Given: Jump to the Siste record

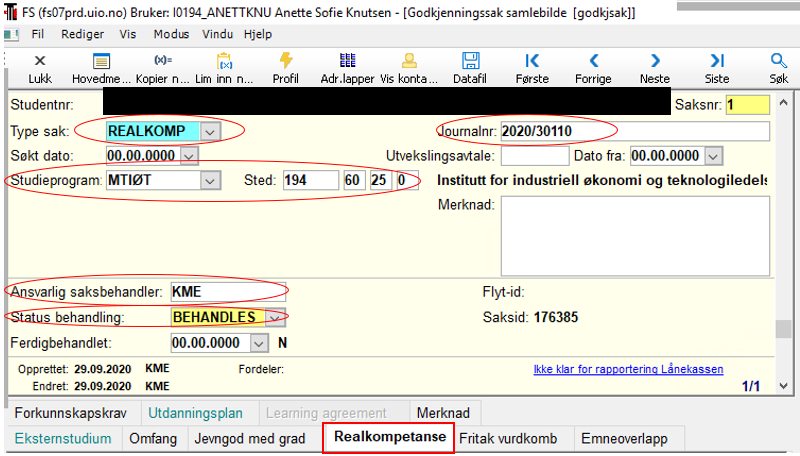Looking at the screenshot, I should pos(717,61).
